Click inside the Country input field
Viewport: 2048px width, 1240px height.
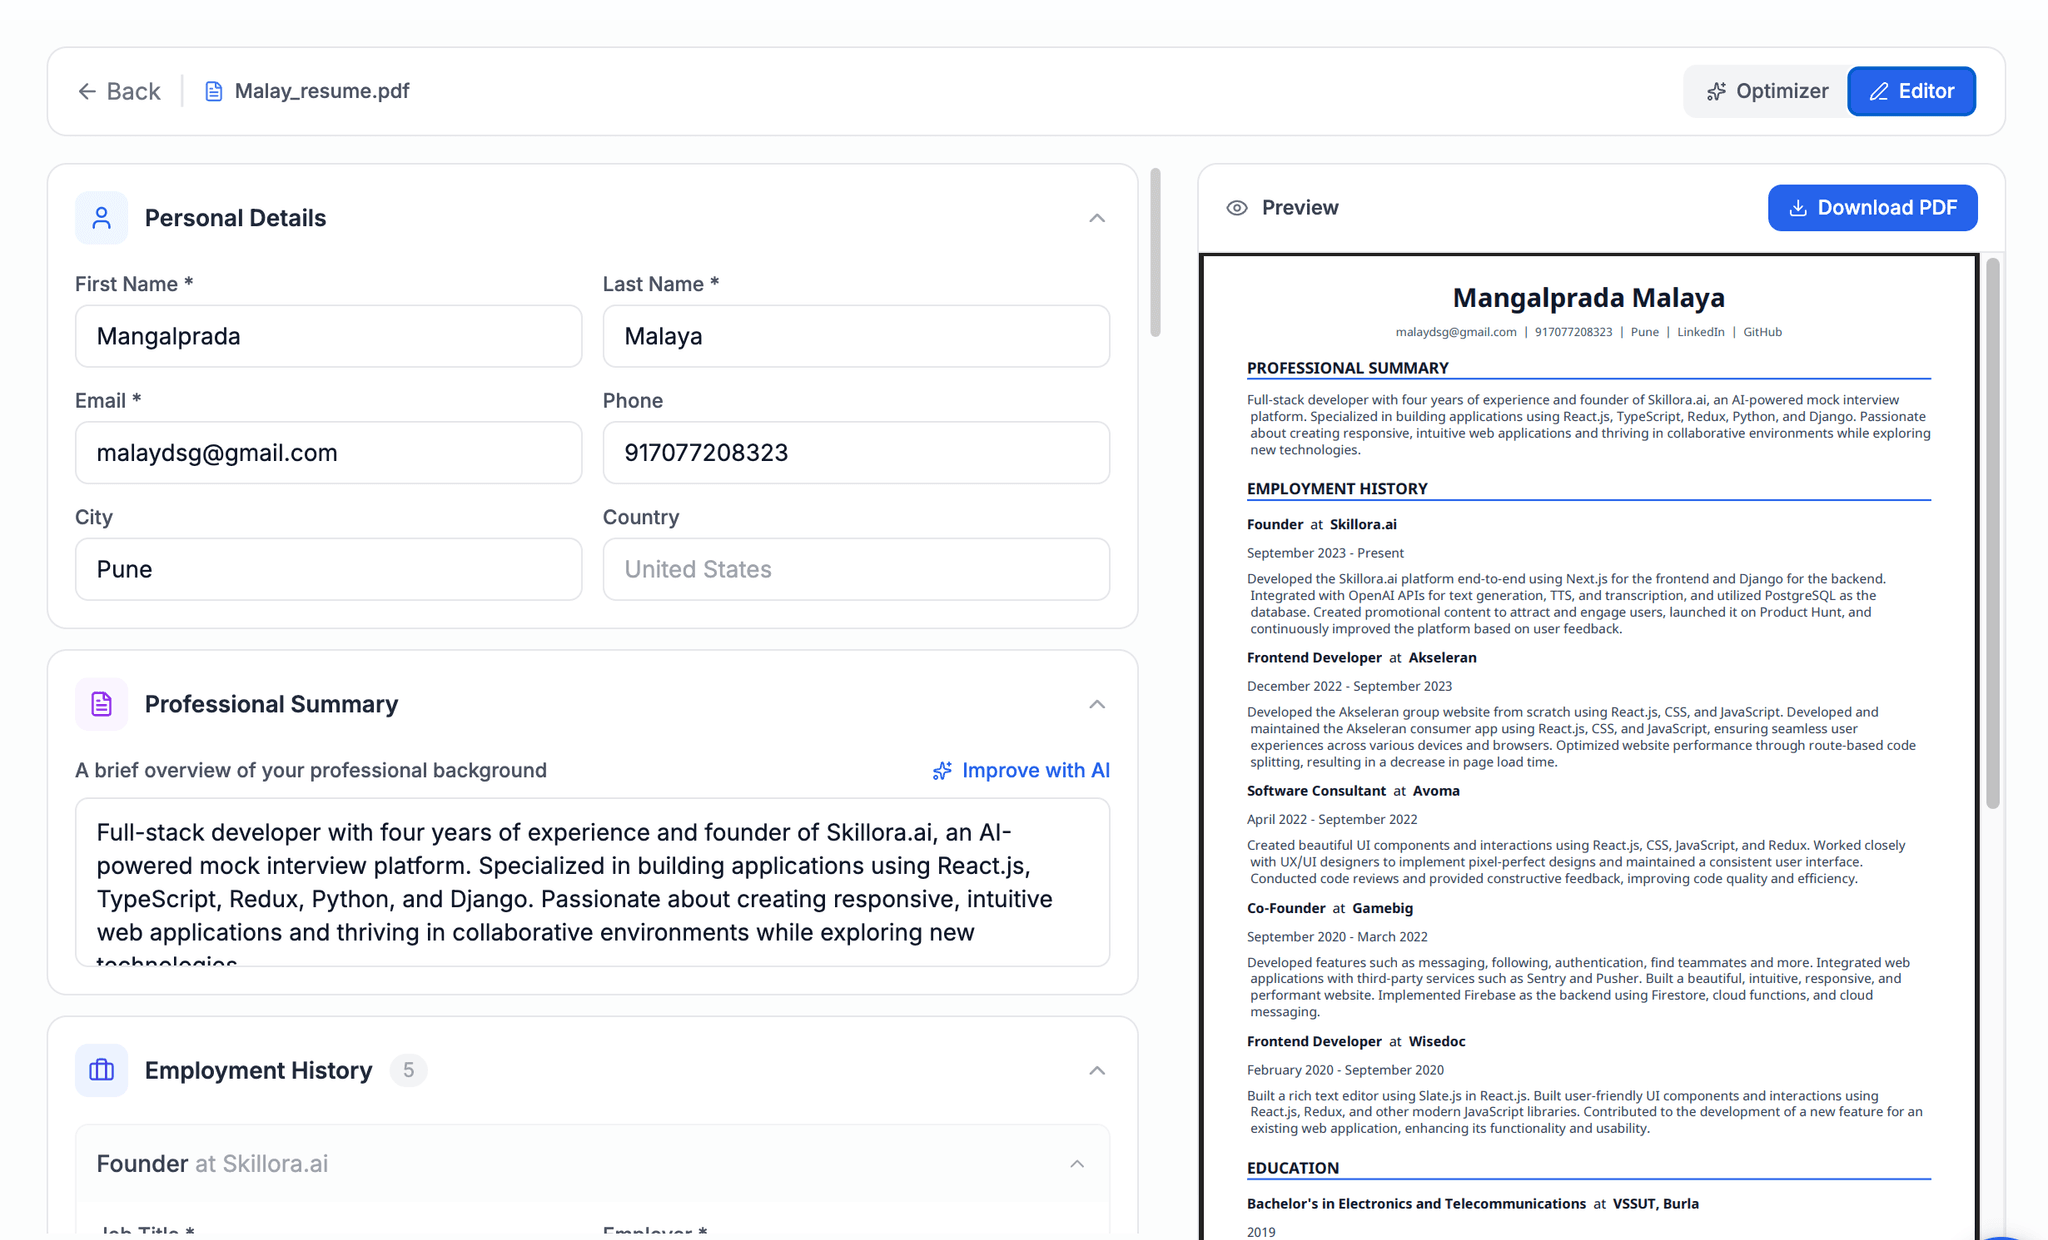coord(855,569)
